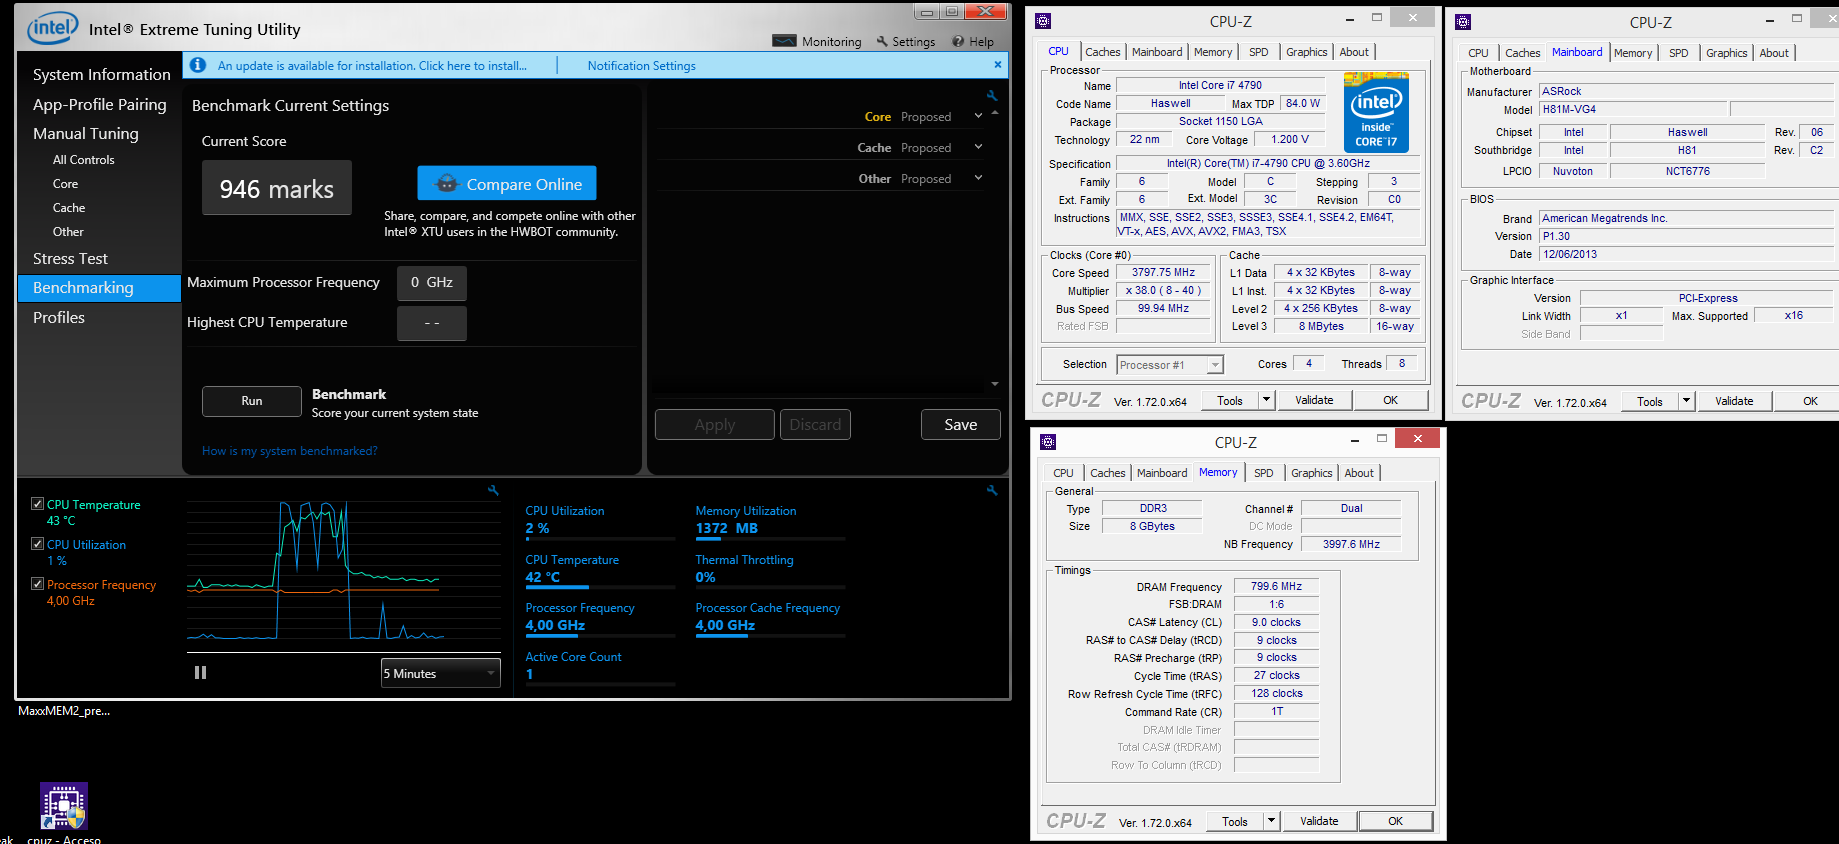This screenshot has height=844, width=1839.
Task: Select Core under Manual Tuning
Action: coord(66,184)
